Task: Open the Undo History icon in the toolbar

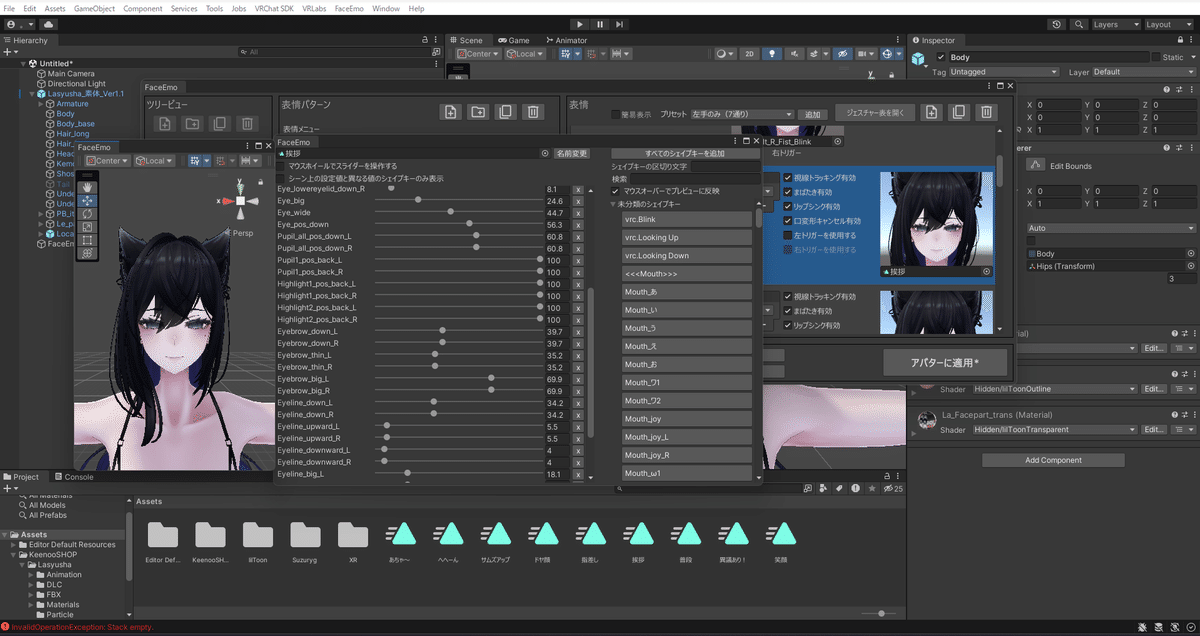Action: (x=1057, y=24)
